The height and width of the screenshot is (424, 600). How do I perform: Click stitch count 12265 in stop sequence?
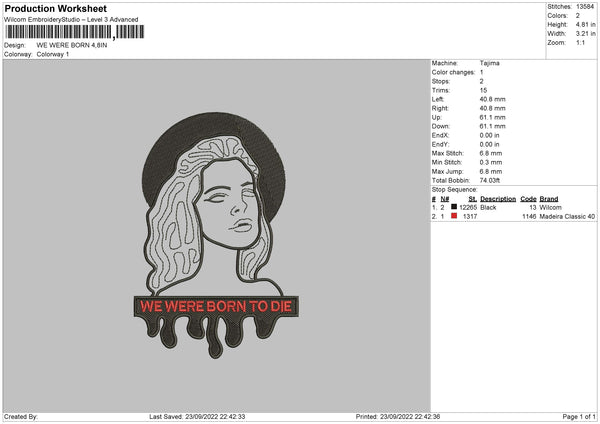468,207
